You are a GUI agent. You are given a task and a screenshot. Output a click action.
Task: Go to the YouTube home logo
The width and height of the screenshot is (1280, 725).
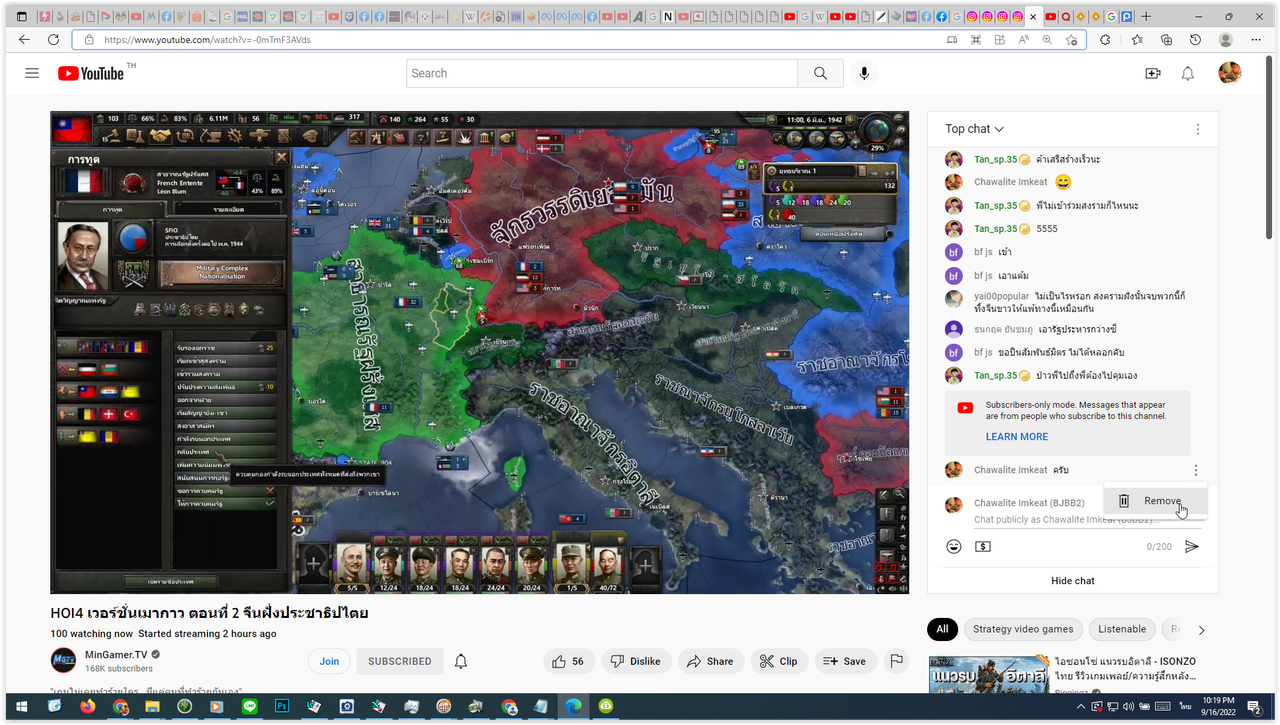coord(91,73)
